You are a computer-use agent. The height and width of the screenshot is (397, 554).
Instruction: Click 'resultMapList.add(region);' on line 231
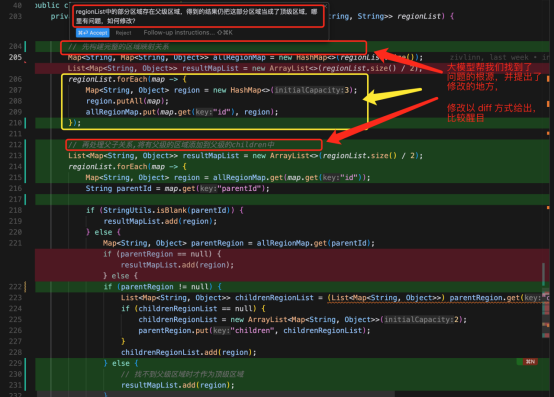(178, 385)
